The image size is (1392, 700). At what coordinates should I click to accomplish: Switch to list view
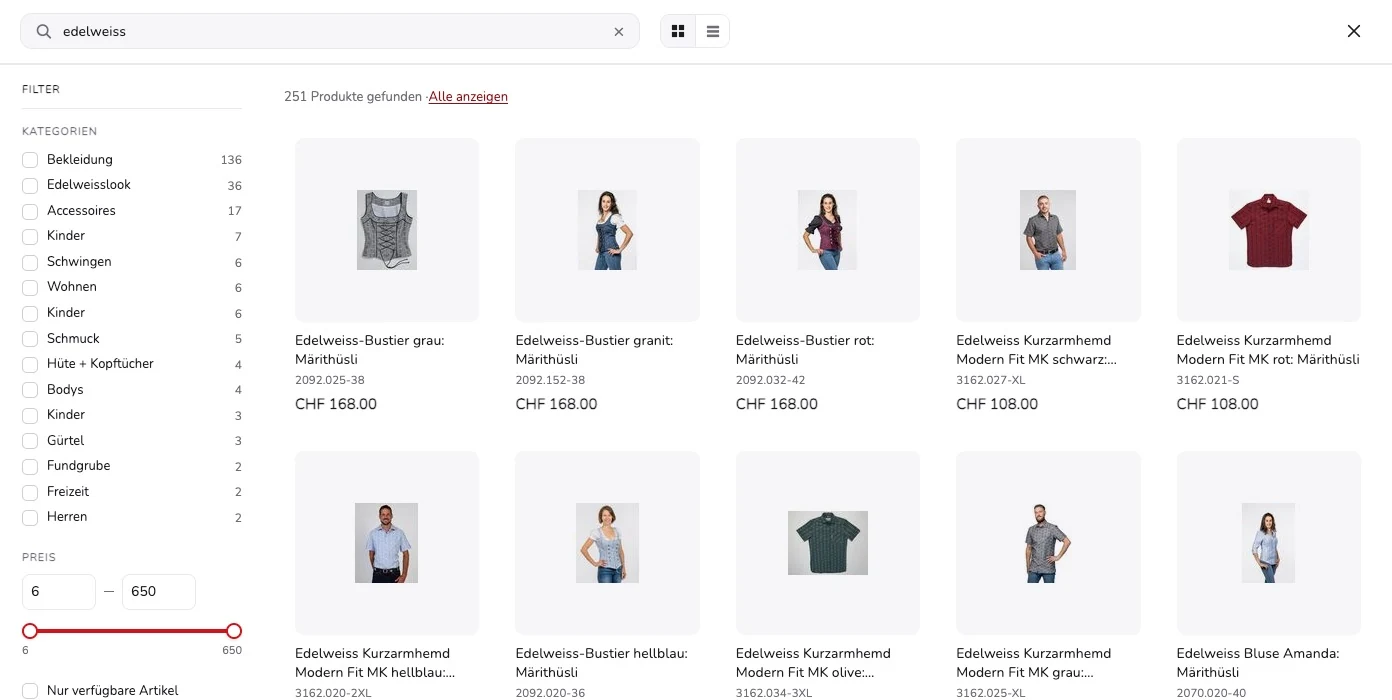(x=713, y=31)
